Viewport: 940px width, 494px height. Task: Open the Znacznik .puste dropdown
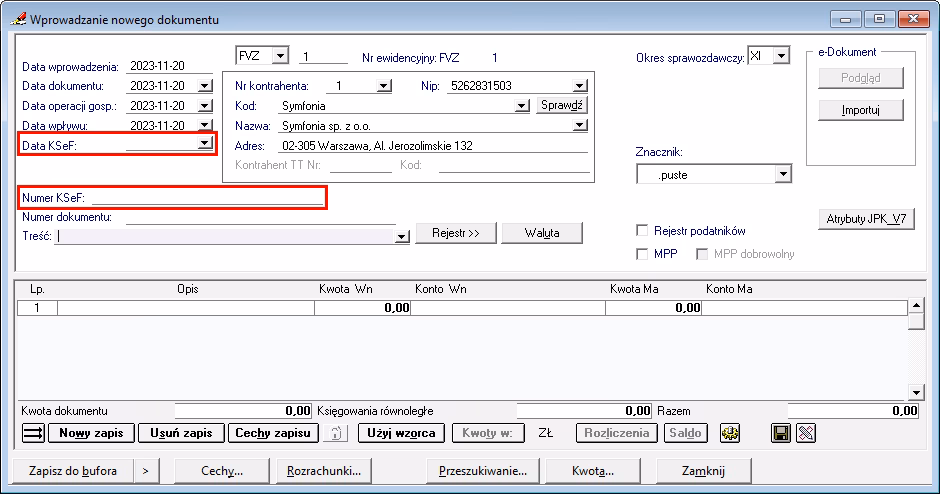click(x=783, y=174)
